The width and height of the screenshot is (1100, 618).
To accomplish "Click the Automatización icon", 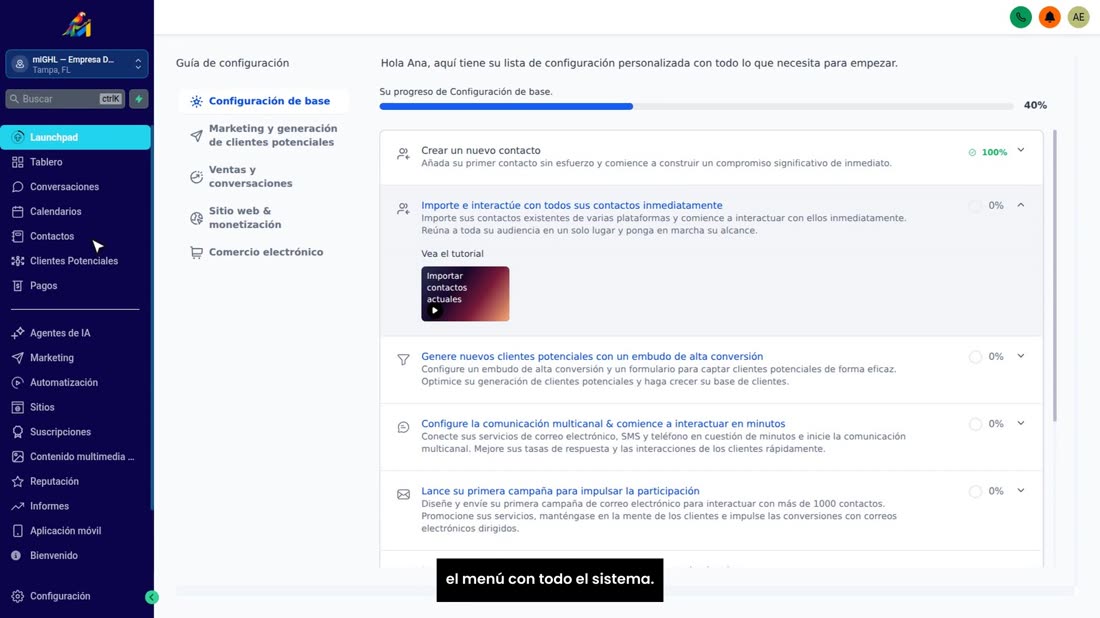I will click(18, 382).
